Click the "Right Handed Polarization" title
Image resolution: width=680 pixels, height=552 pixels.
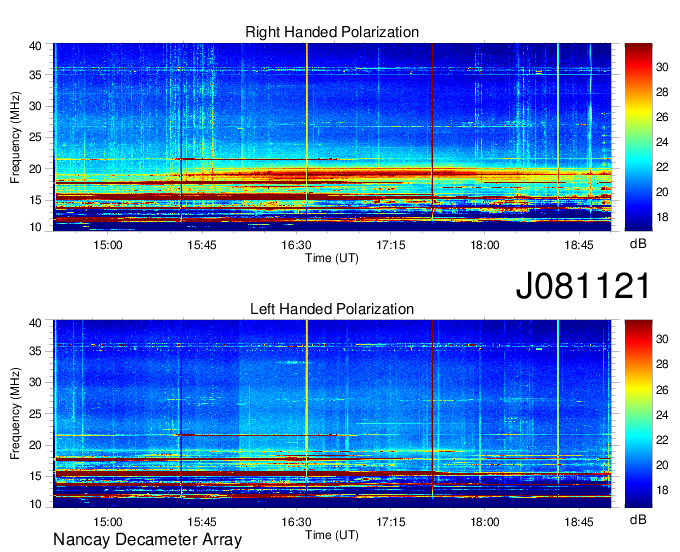332,32
